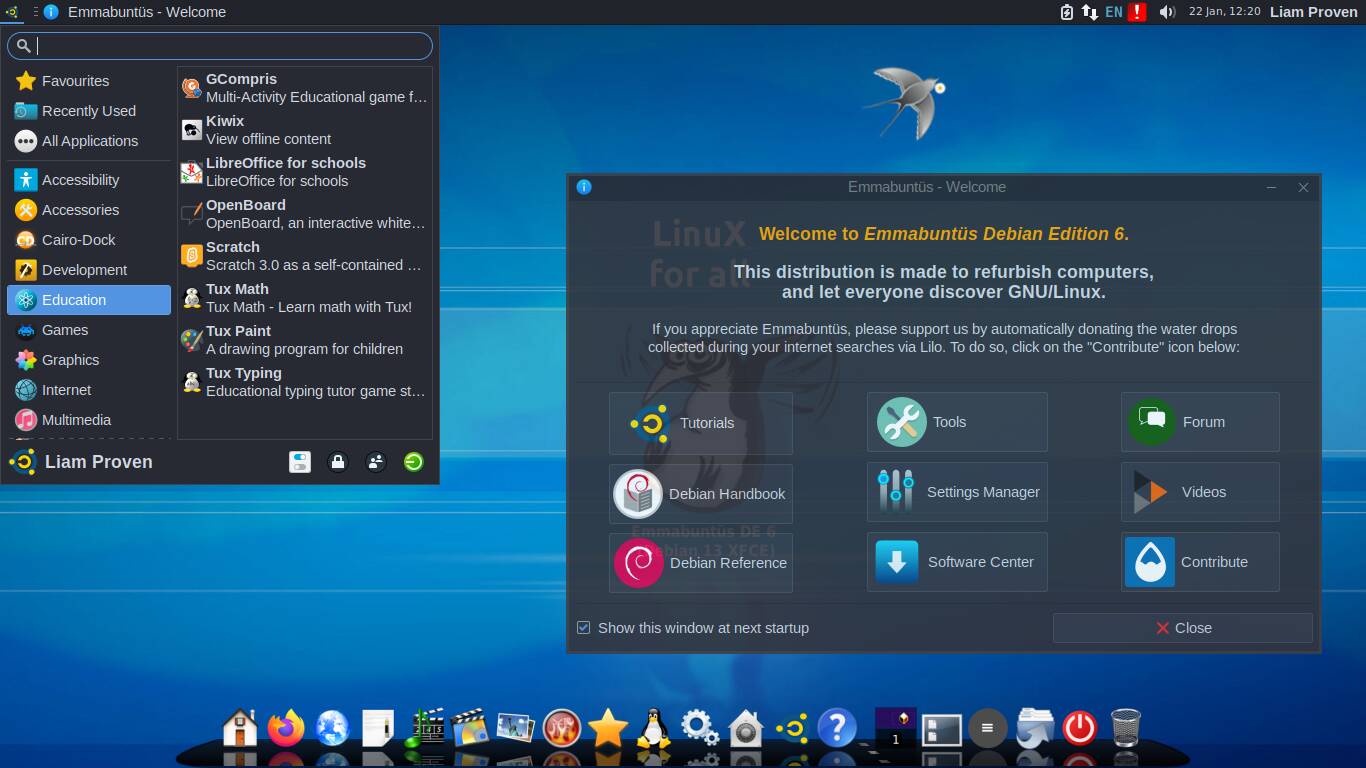Close the Welcome window with the Close button

pyautogui.click(x=1183, y=627)
